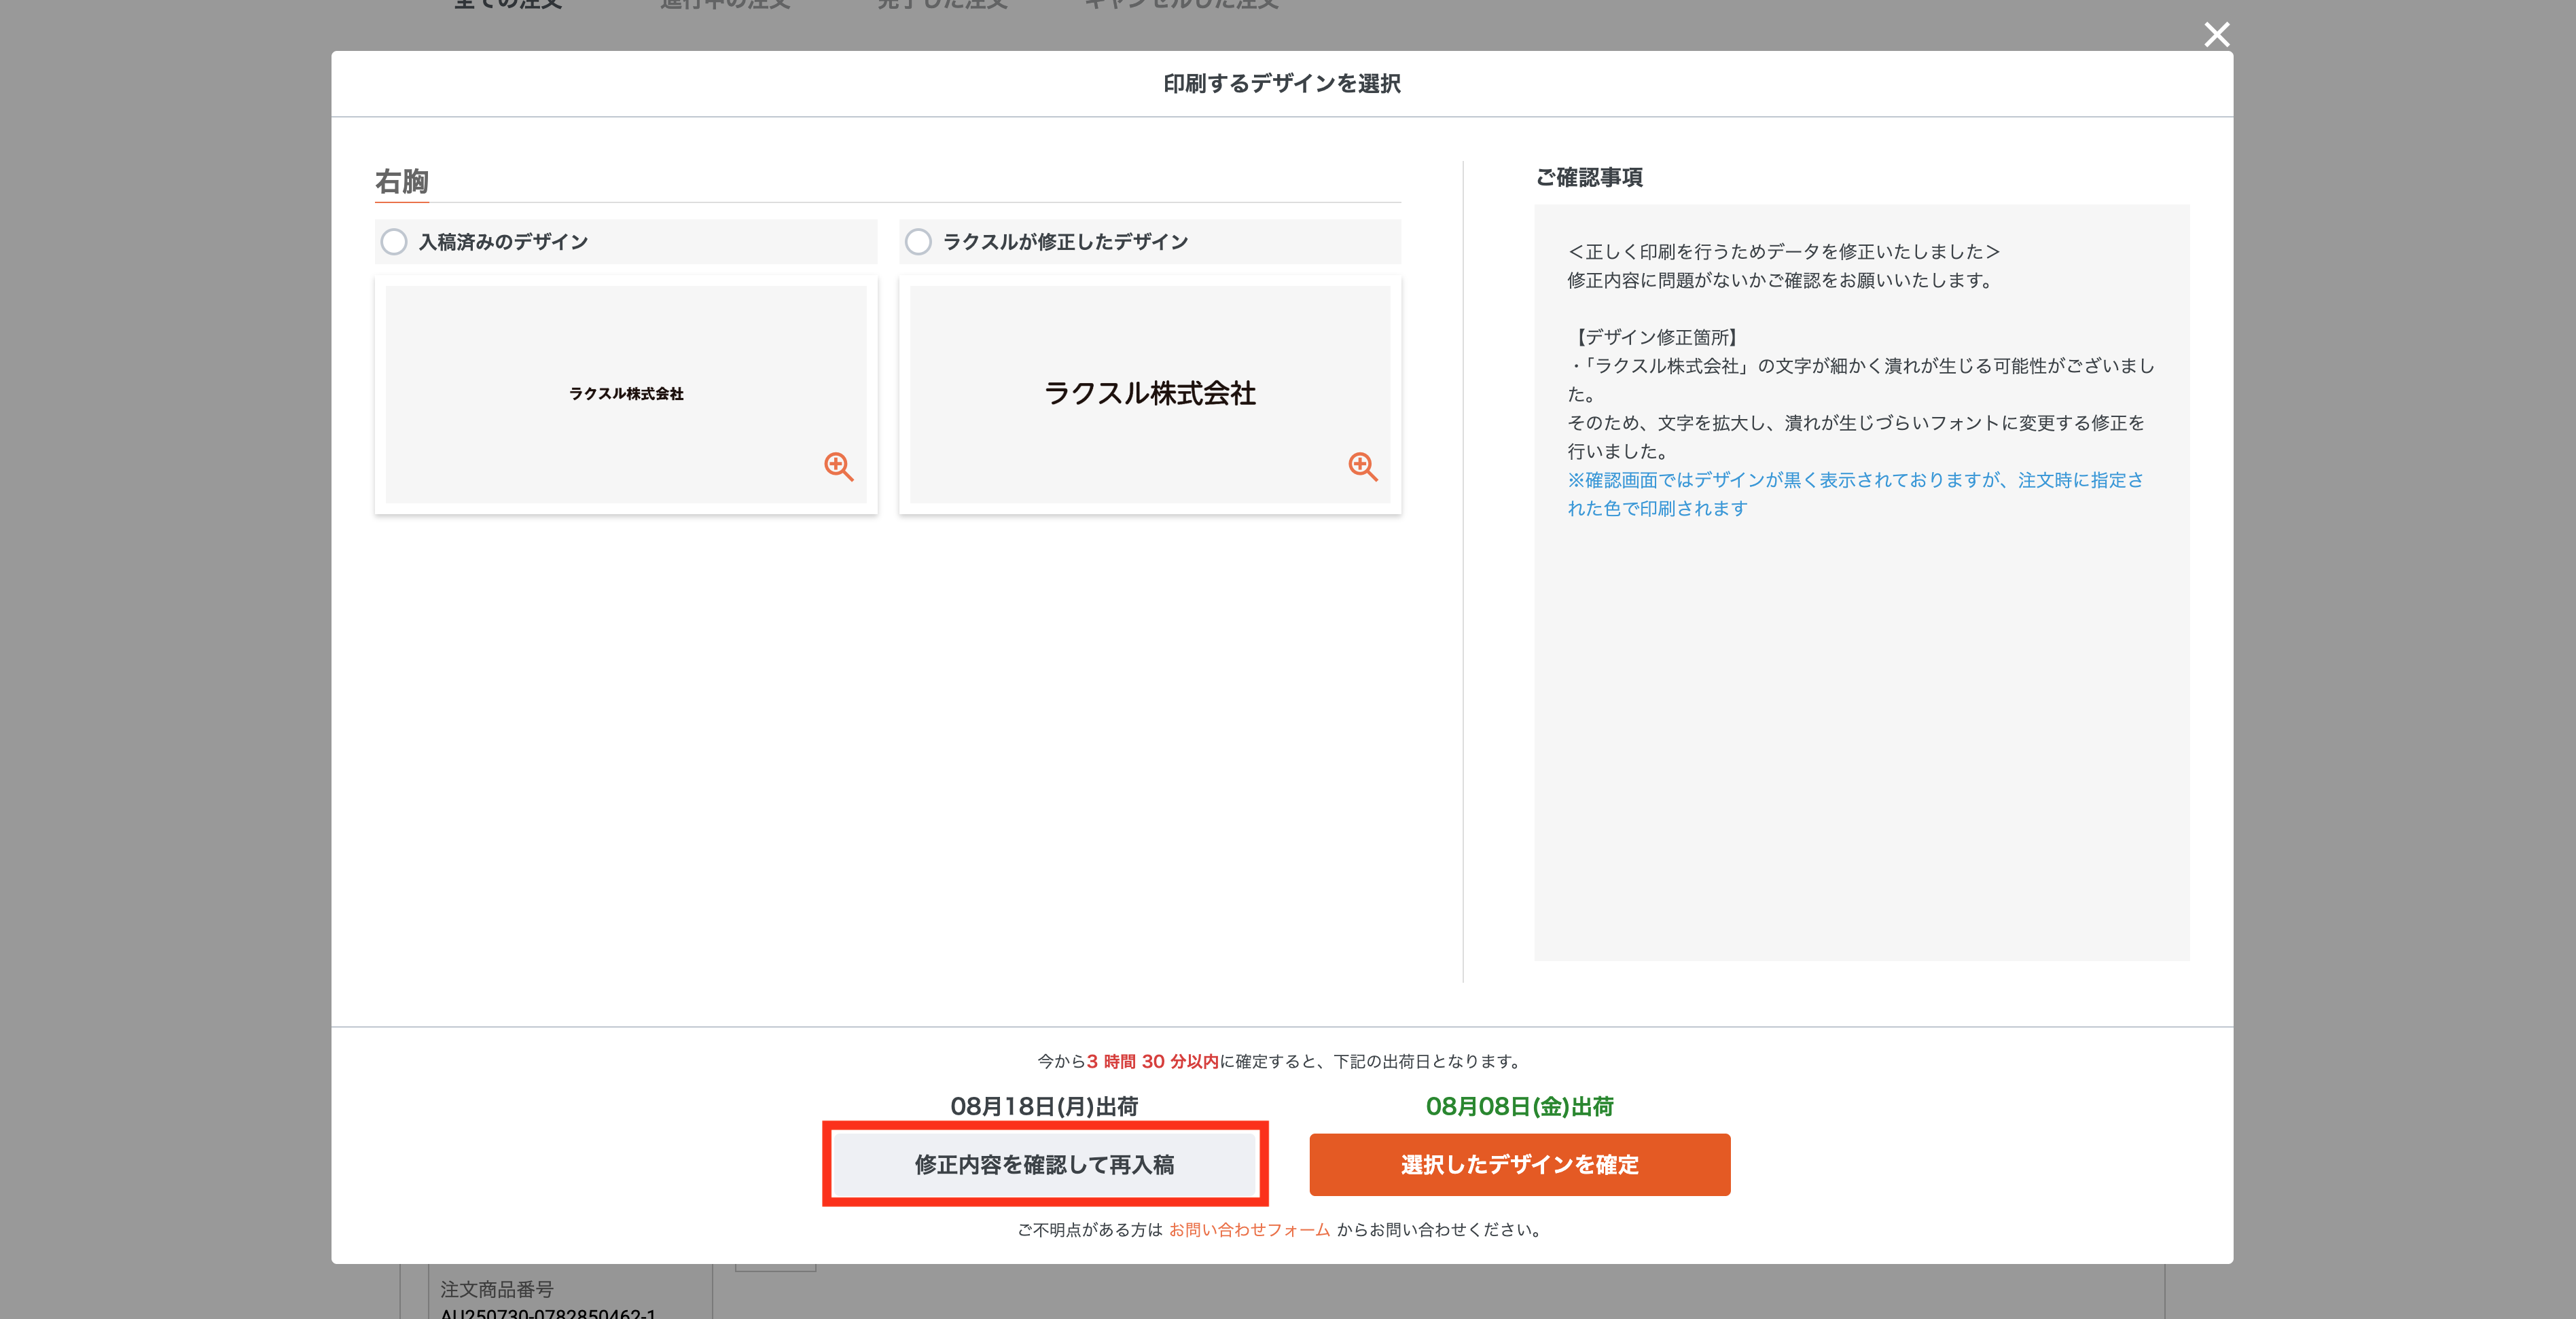Open the お問い合わせフォーム link
This screenshot has height=1319, width=2576.
coord(1249,1230)
